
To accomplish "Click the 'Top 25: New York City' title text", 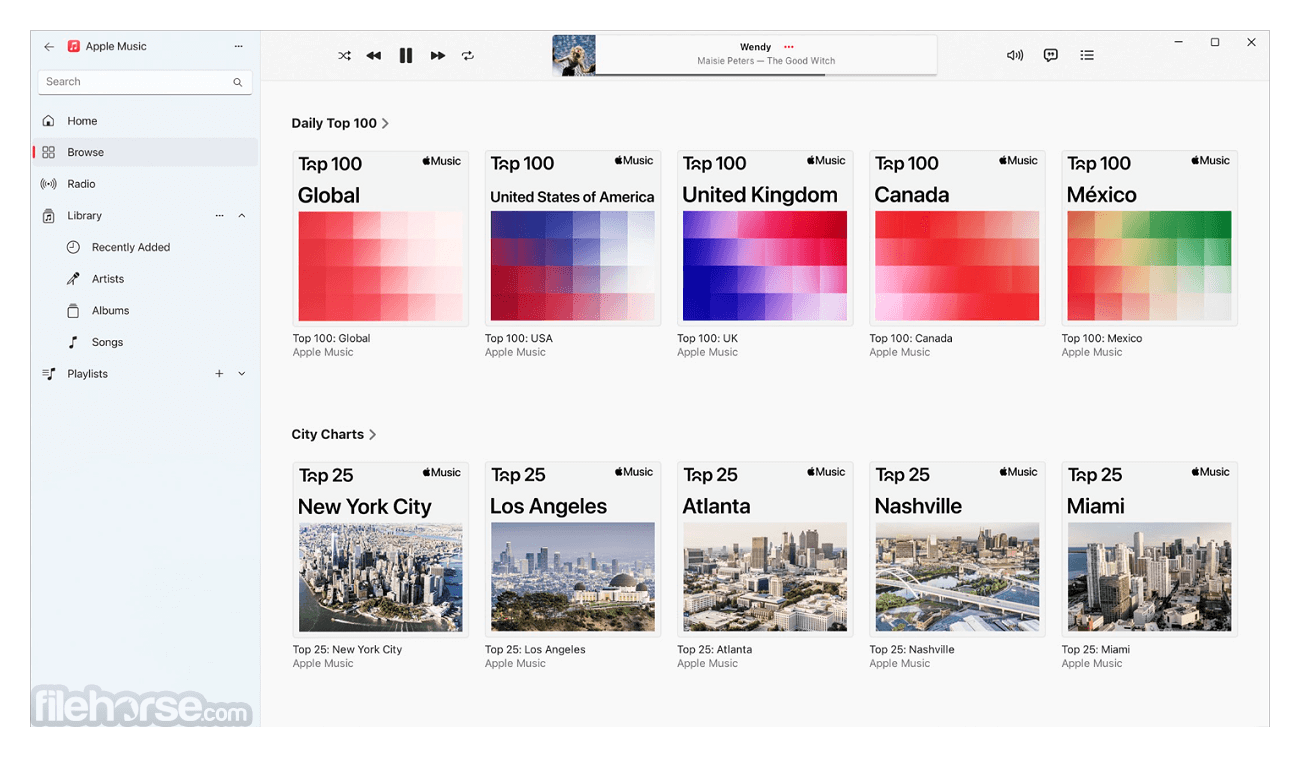I will [x=347, y=650].
